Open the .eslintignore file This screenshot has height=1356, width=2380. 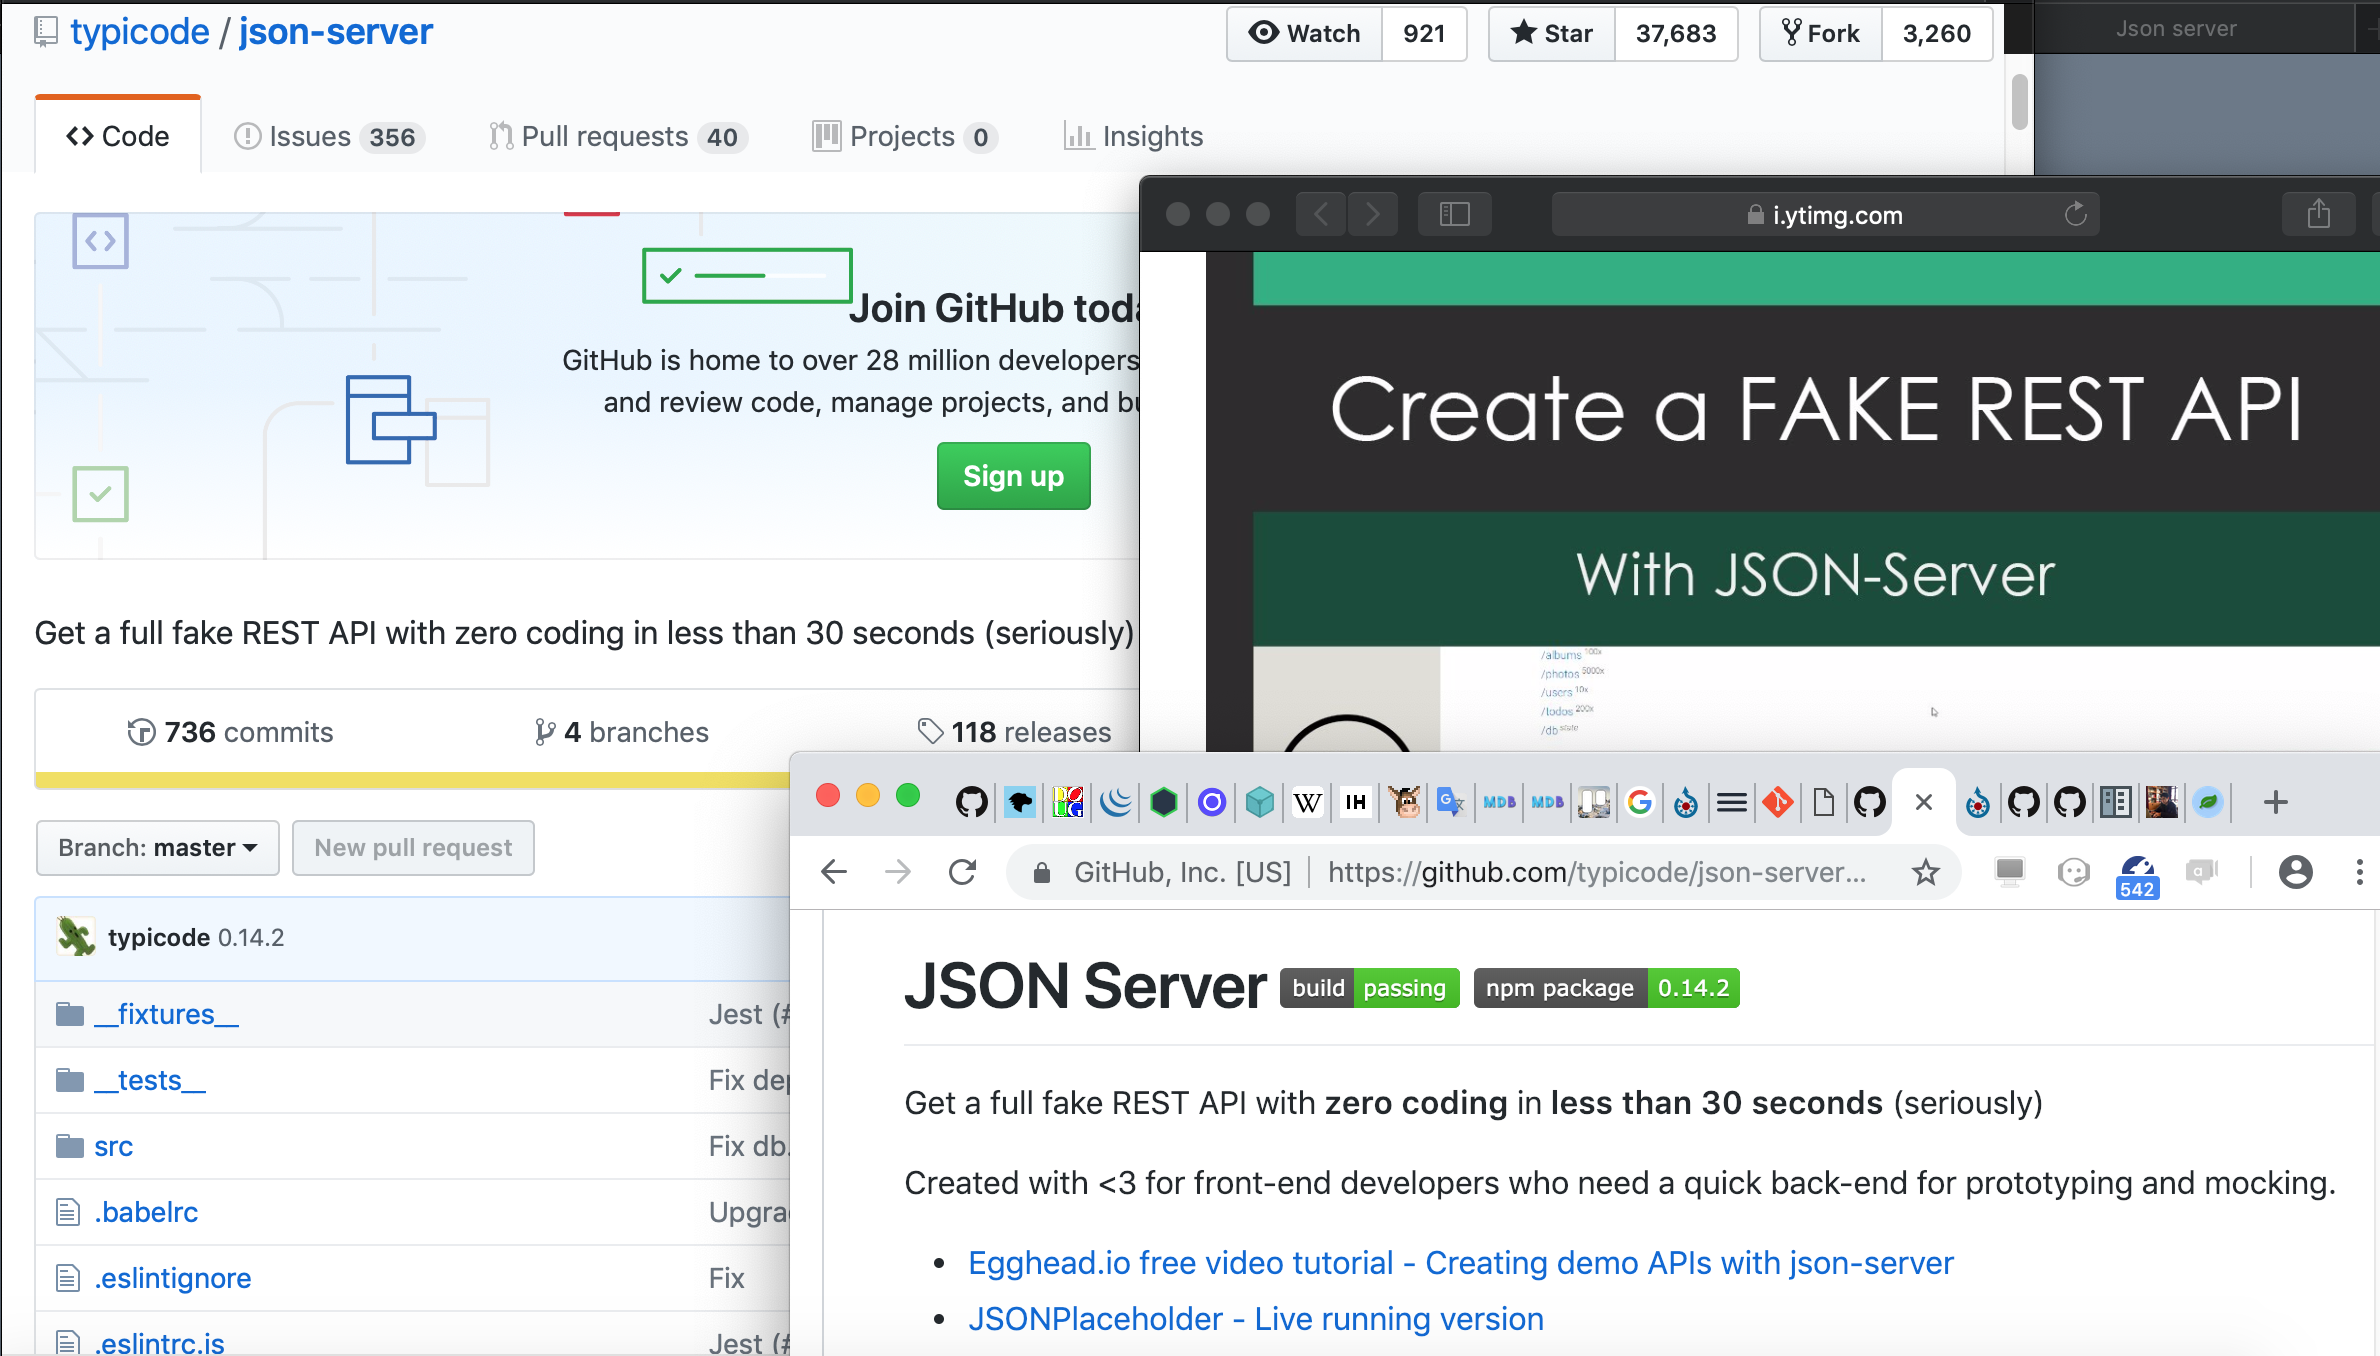[173, 1278]
